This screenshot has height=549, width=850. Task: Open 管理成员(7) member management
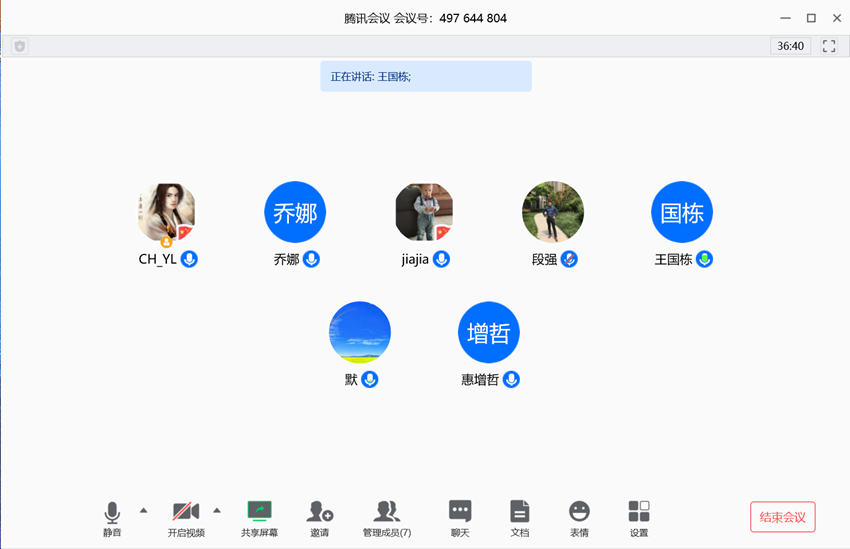386,513
